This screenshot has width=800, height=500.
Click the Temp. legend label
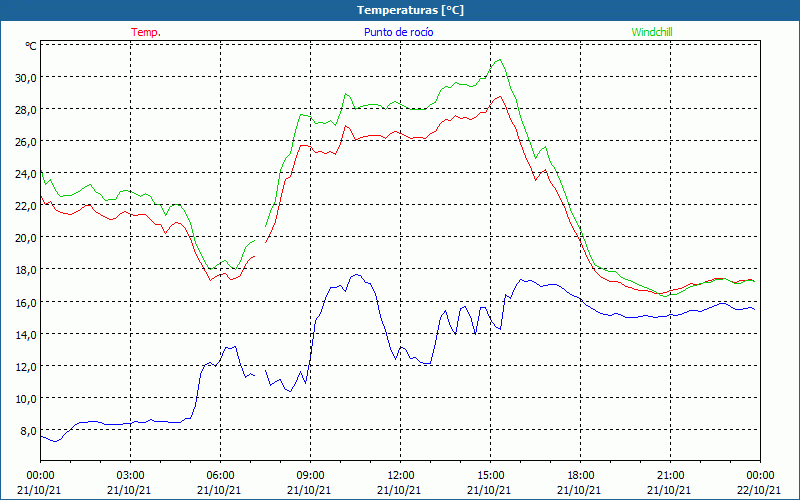pos(146,32)
